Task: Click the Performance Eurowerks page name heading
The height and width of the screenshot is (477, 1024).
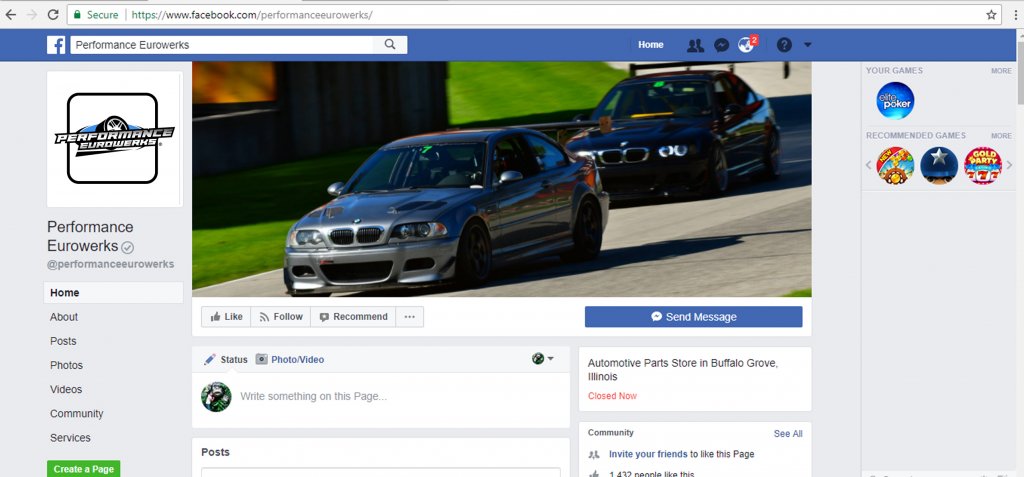Action: coord(90,237)
